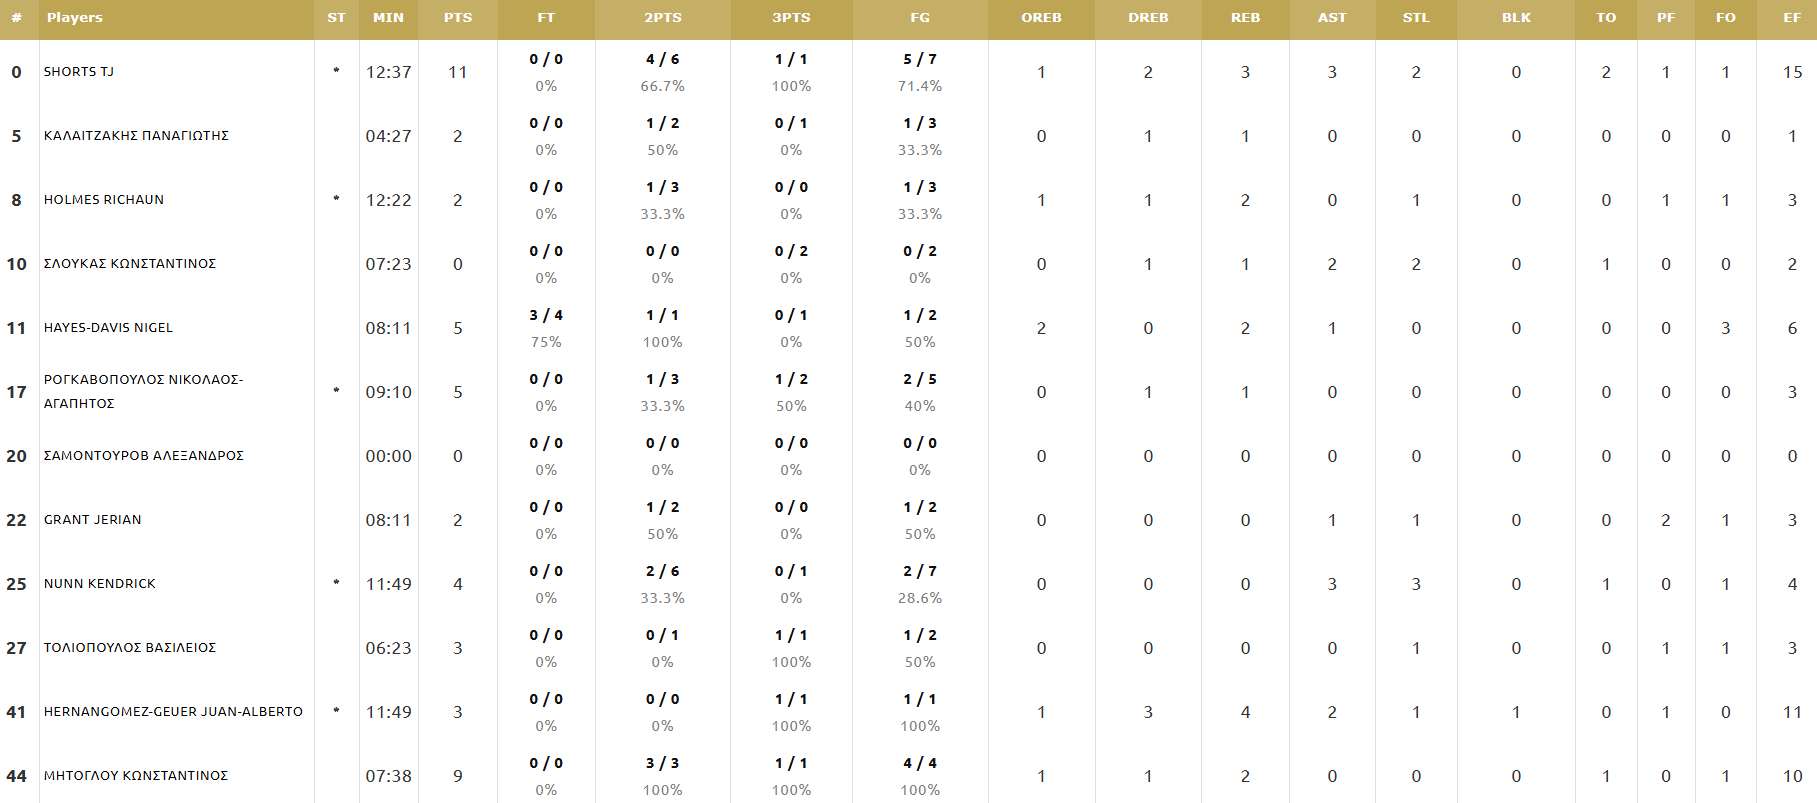The height and width of the screenshot is (803, 1817).
Task: Click the Players column header
Action: pyautogui.click(x=75, y=18)
